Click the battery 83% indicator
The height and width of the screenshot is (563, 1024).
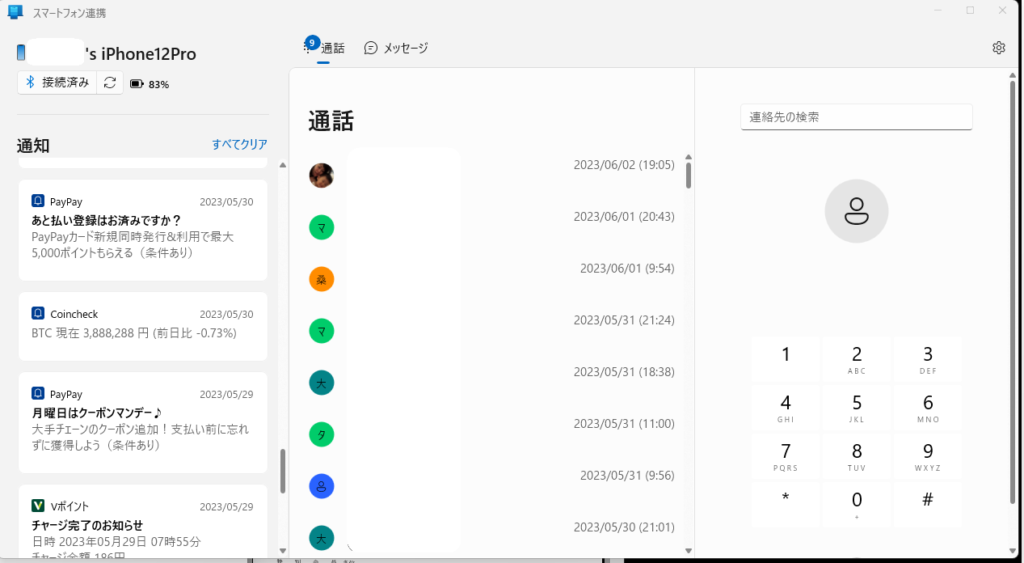pos(149,84)
